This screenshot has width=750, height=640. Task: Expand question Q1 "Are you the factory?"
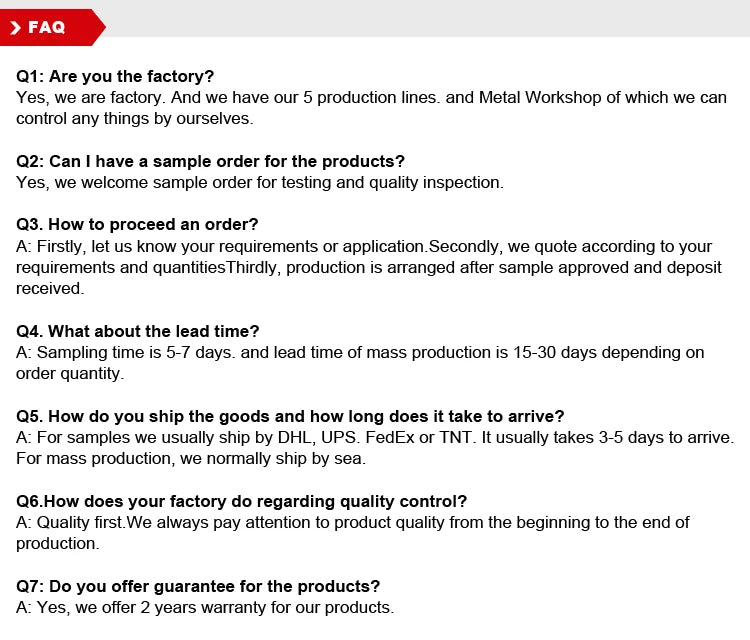[115, 76]
